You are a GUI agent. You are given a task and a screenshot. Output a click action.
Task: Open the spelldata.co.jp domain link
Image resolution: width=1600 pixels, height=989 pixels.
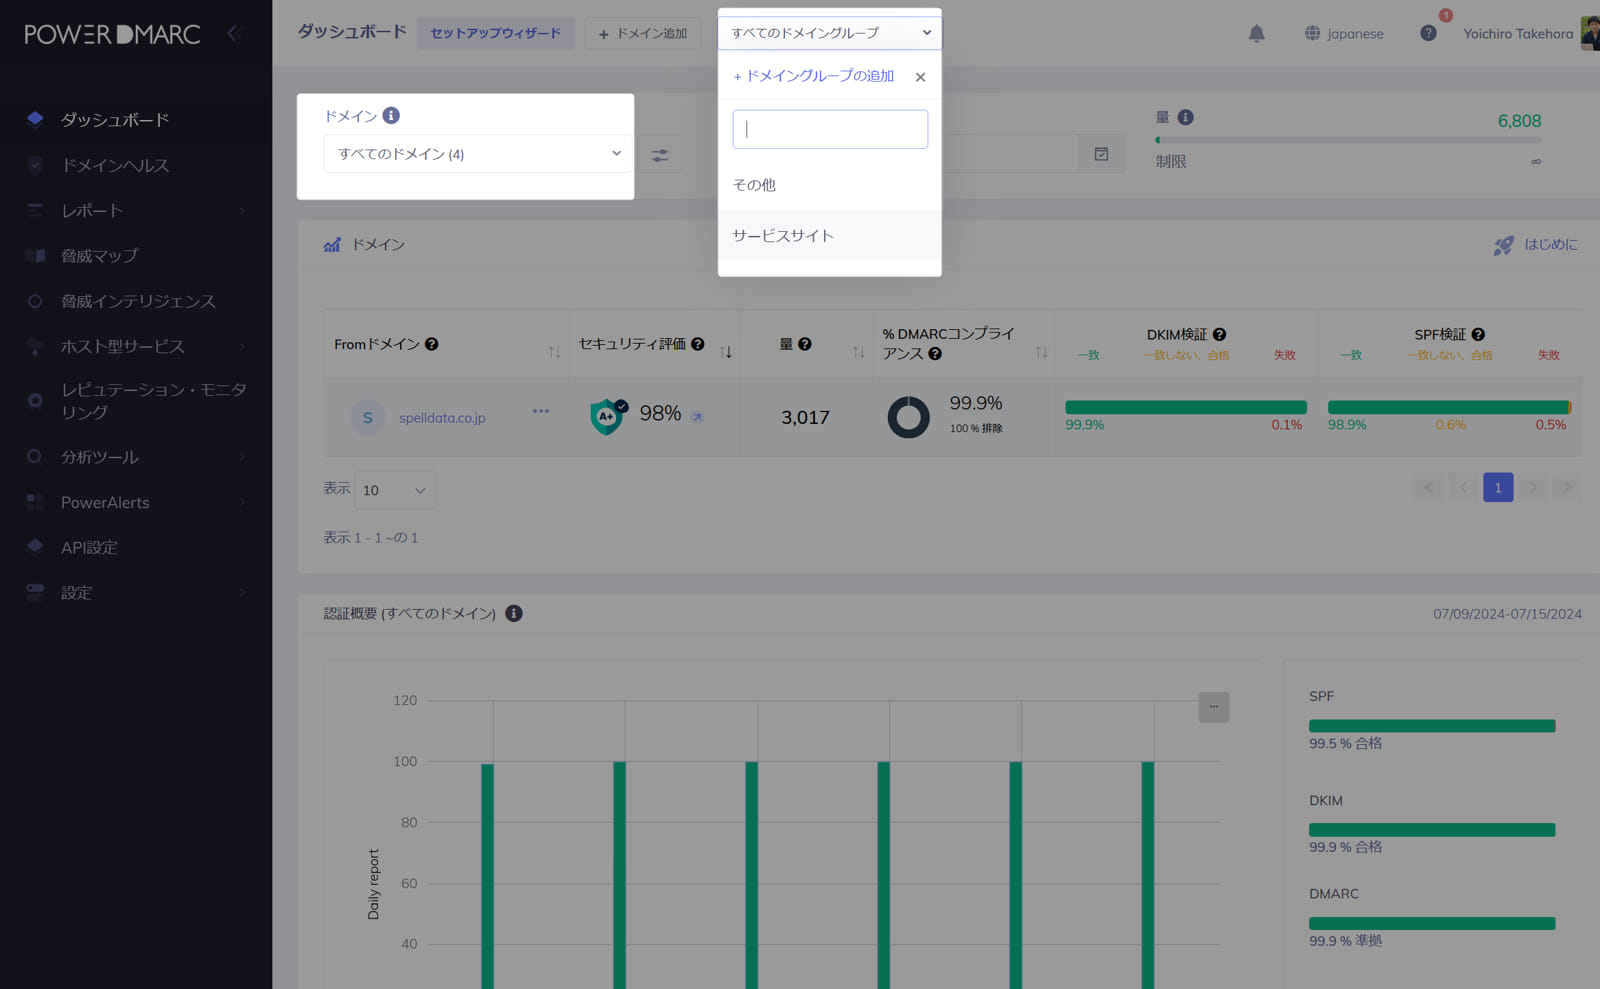pyautogui.click(x=442, y=418)
